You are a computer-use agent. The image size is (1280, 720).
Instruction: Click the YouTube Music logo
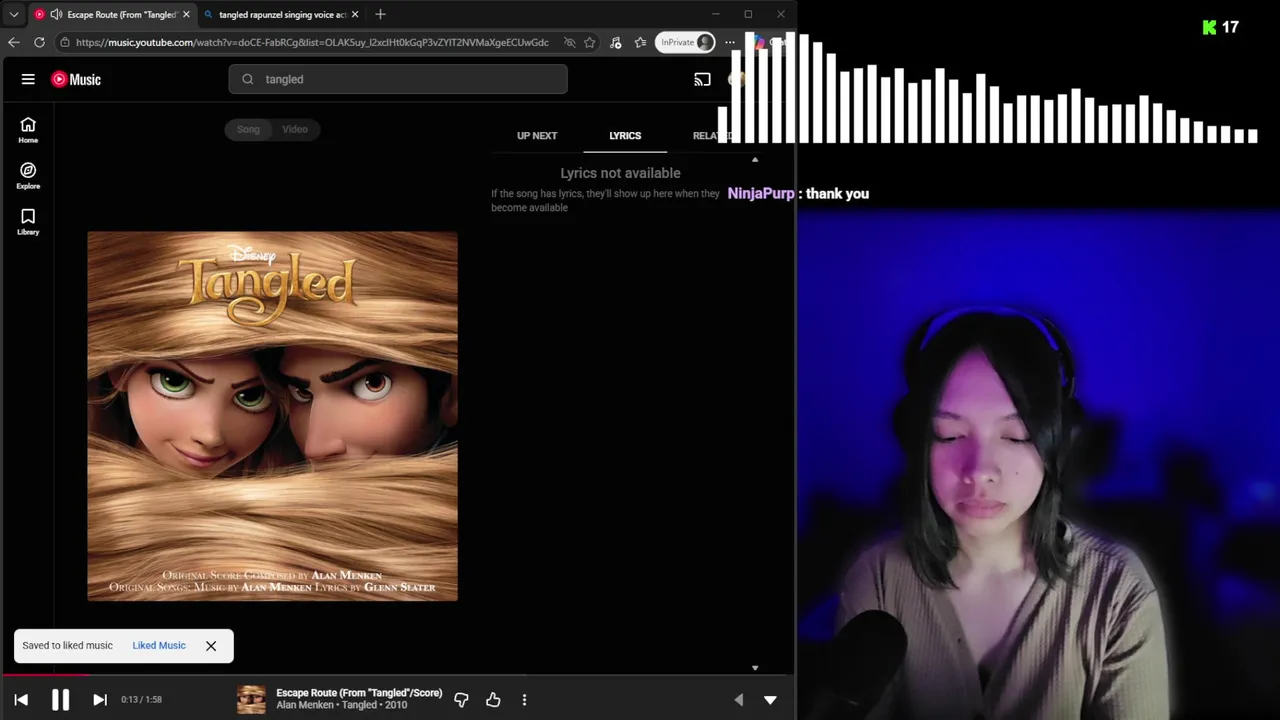tap(76, 79)
